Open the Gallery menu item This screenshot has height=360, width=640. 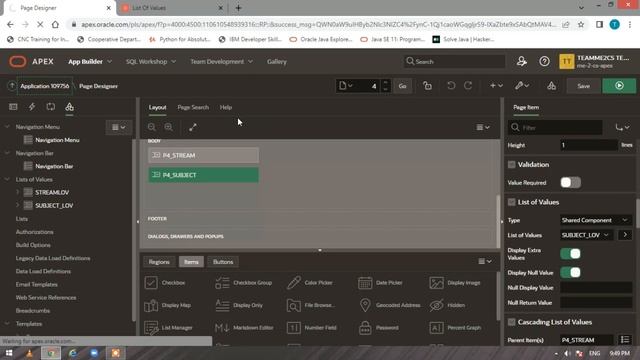(277, 62)
